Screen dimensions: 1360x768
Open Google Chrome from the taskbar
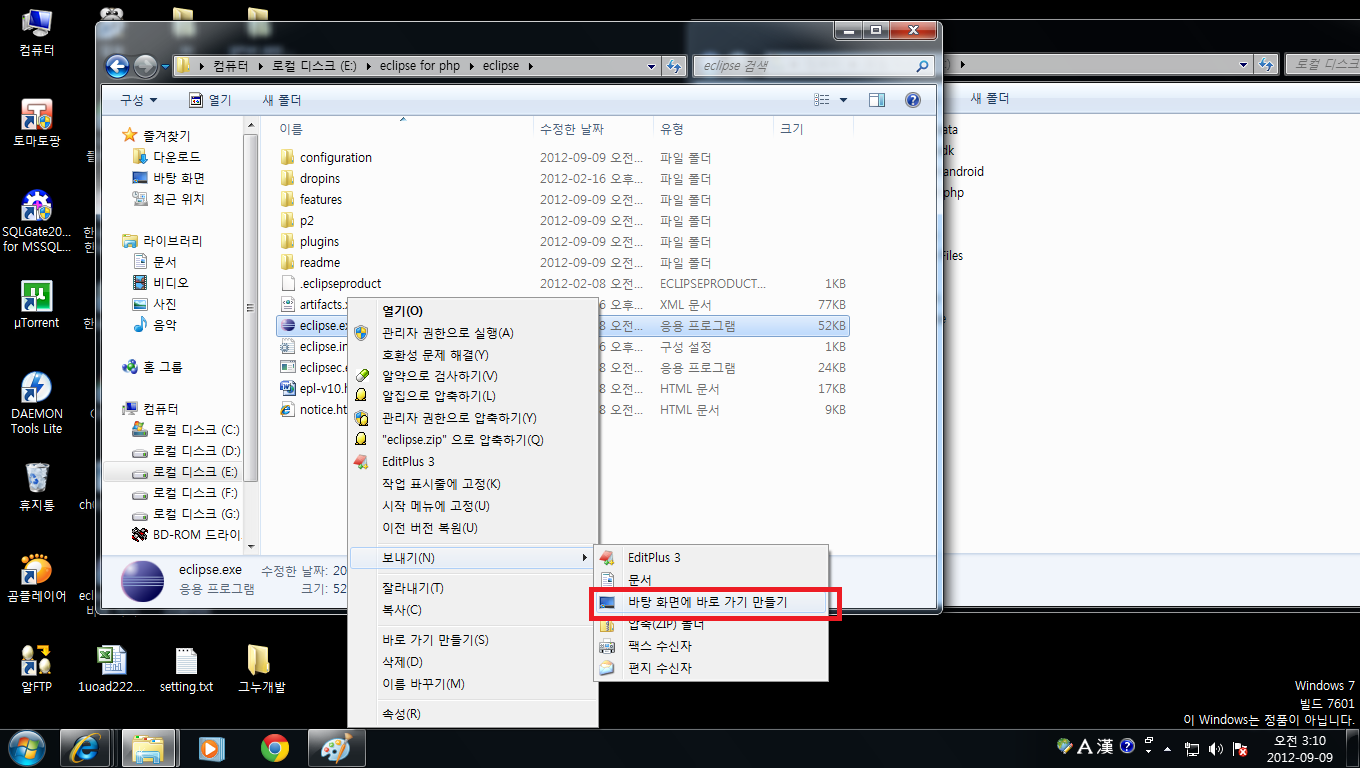pyautogui.click(x=274, y=747)
